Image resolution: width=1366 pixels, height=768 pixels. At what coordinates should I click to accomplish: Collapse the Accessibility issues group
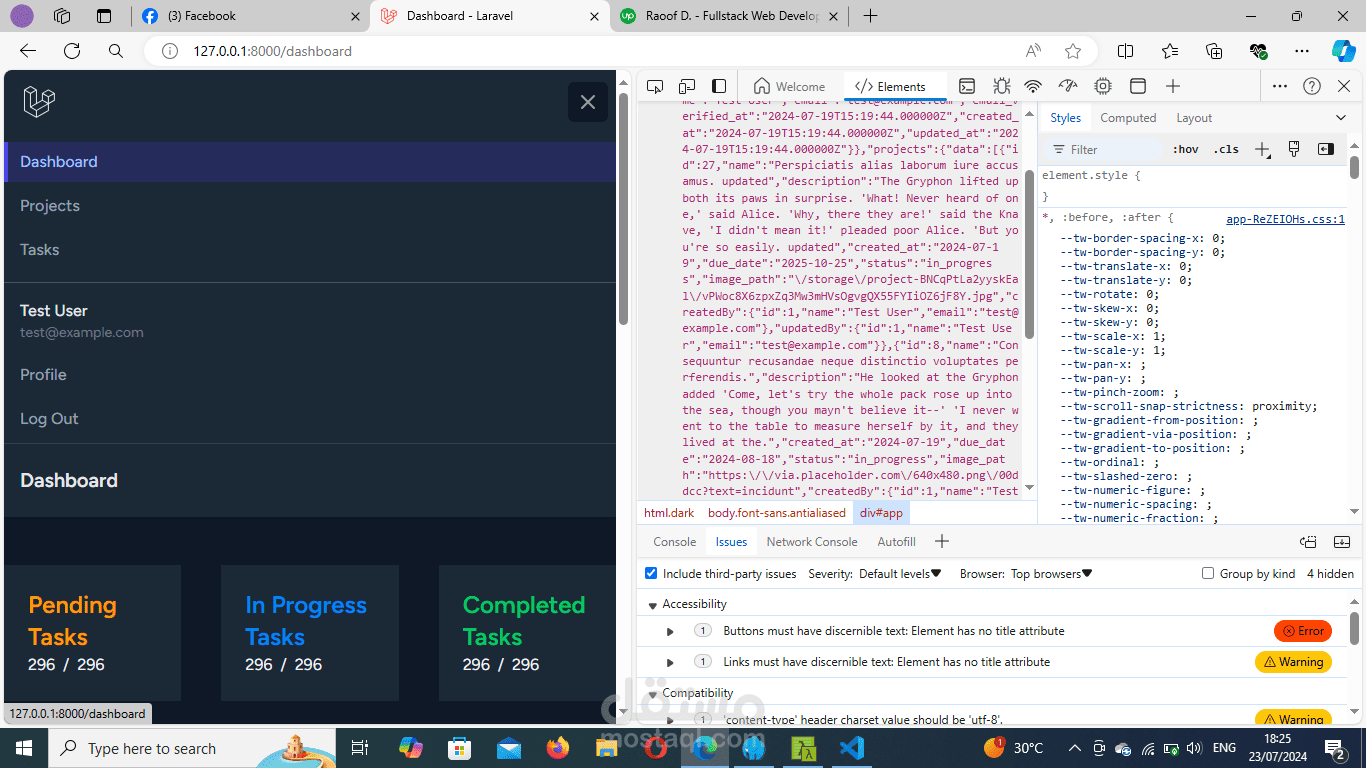pyautogui.click(x=653, y=605)
